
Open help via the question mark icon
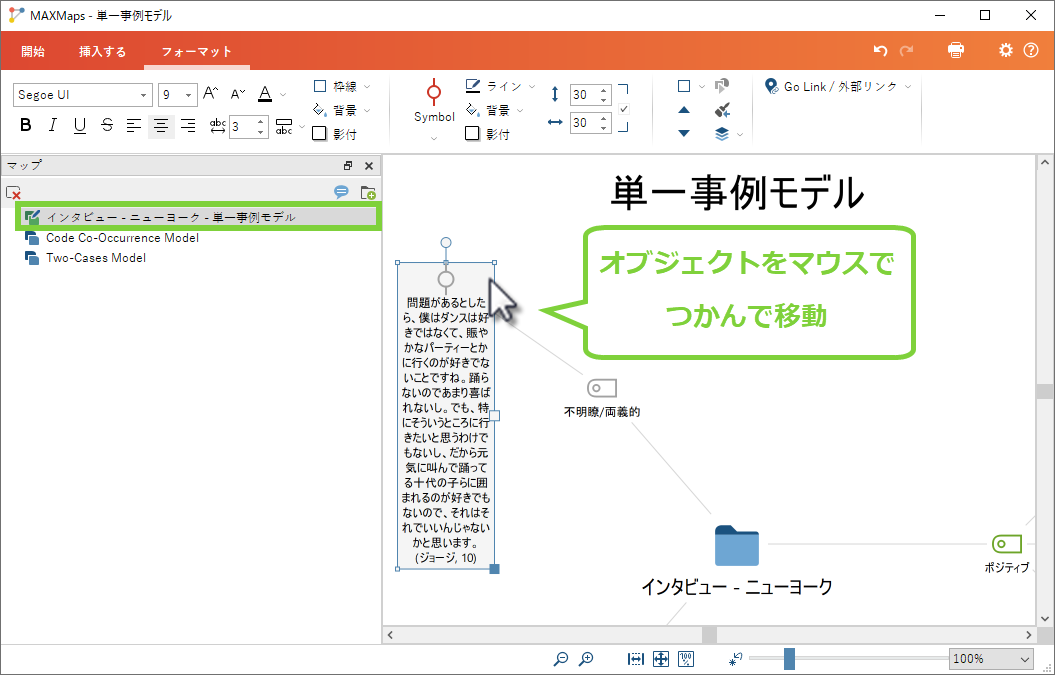[x=1031, y=50]
